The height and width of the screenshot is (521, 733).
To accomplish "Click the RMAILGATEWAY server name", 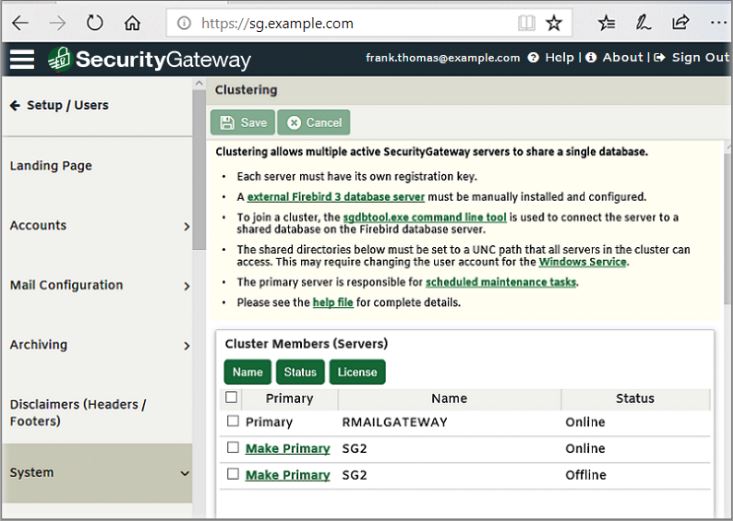I will coord(395,422).
